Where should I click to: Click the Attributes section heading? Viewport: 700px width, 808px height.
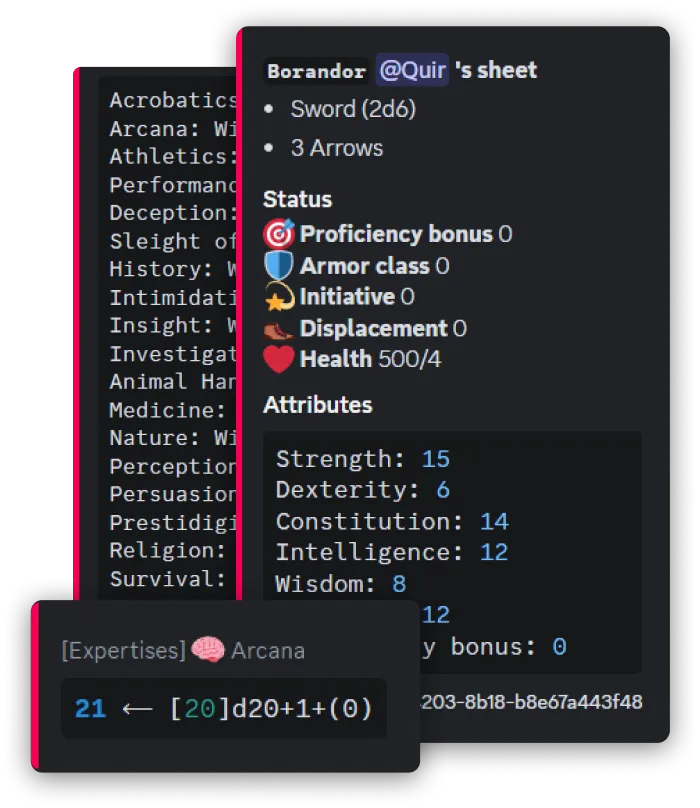tap(317, 405)
